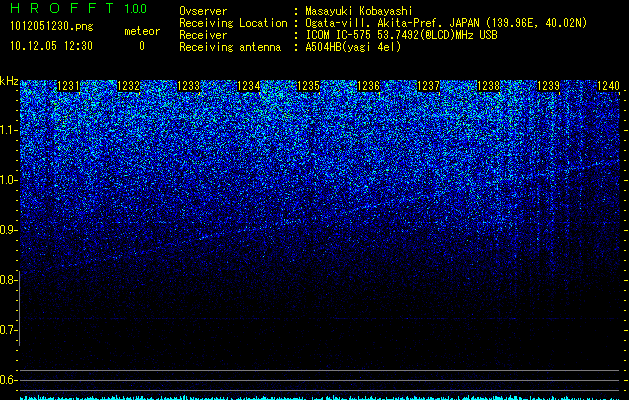This screenshot has height=400, width=629.
Task: Click the A504HB(yagi 4el) antenna text
Action: pyautogui.click(x=353, y=47)
